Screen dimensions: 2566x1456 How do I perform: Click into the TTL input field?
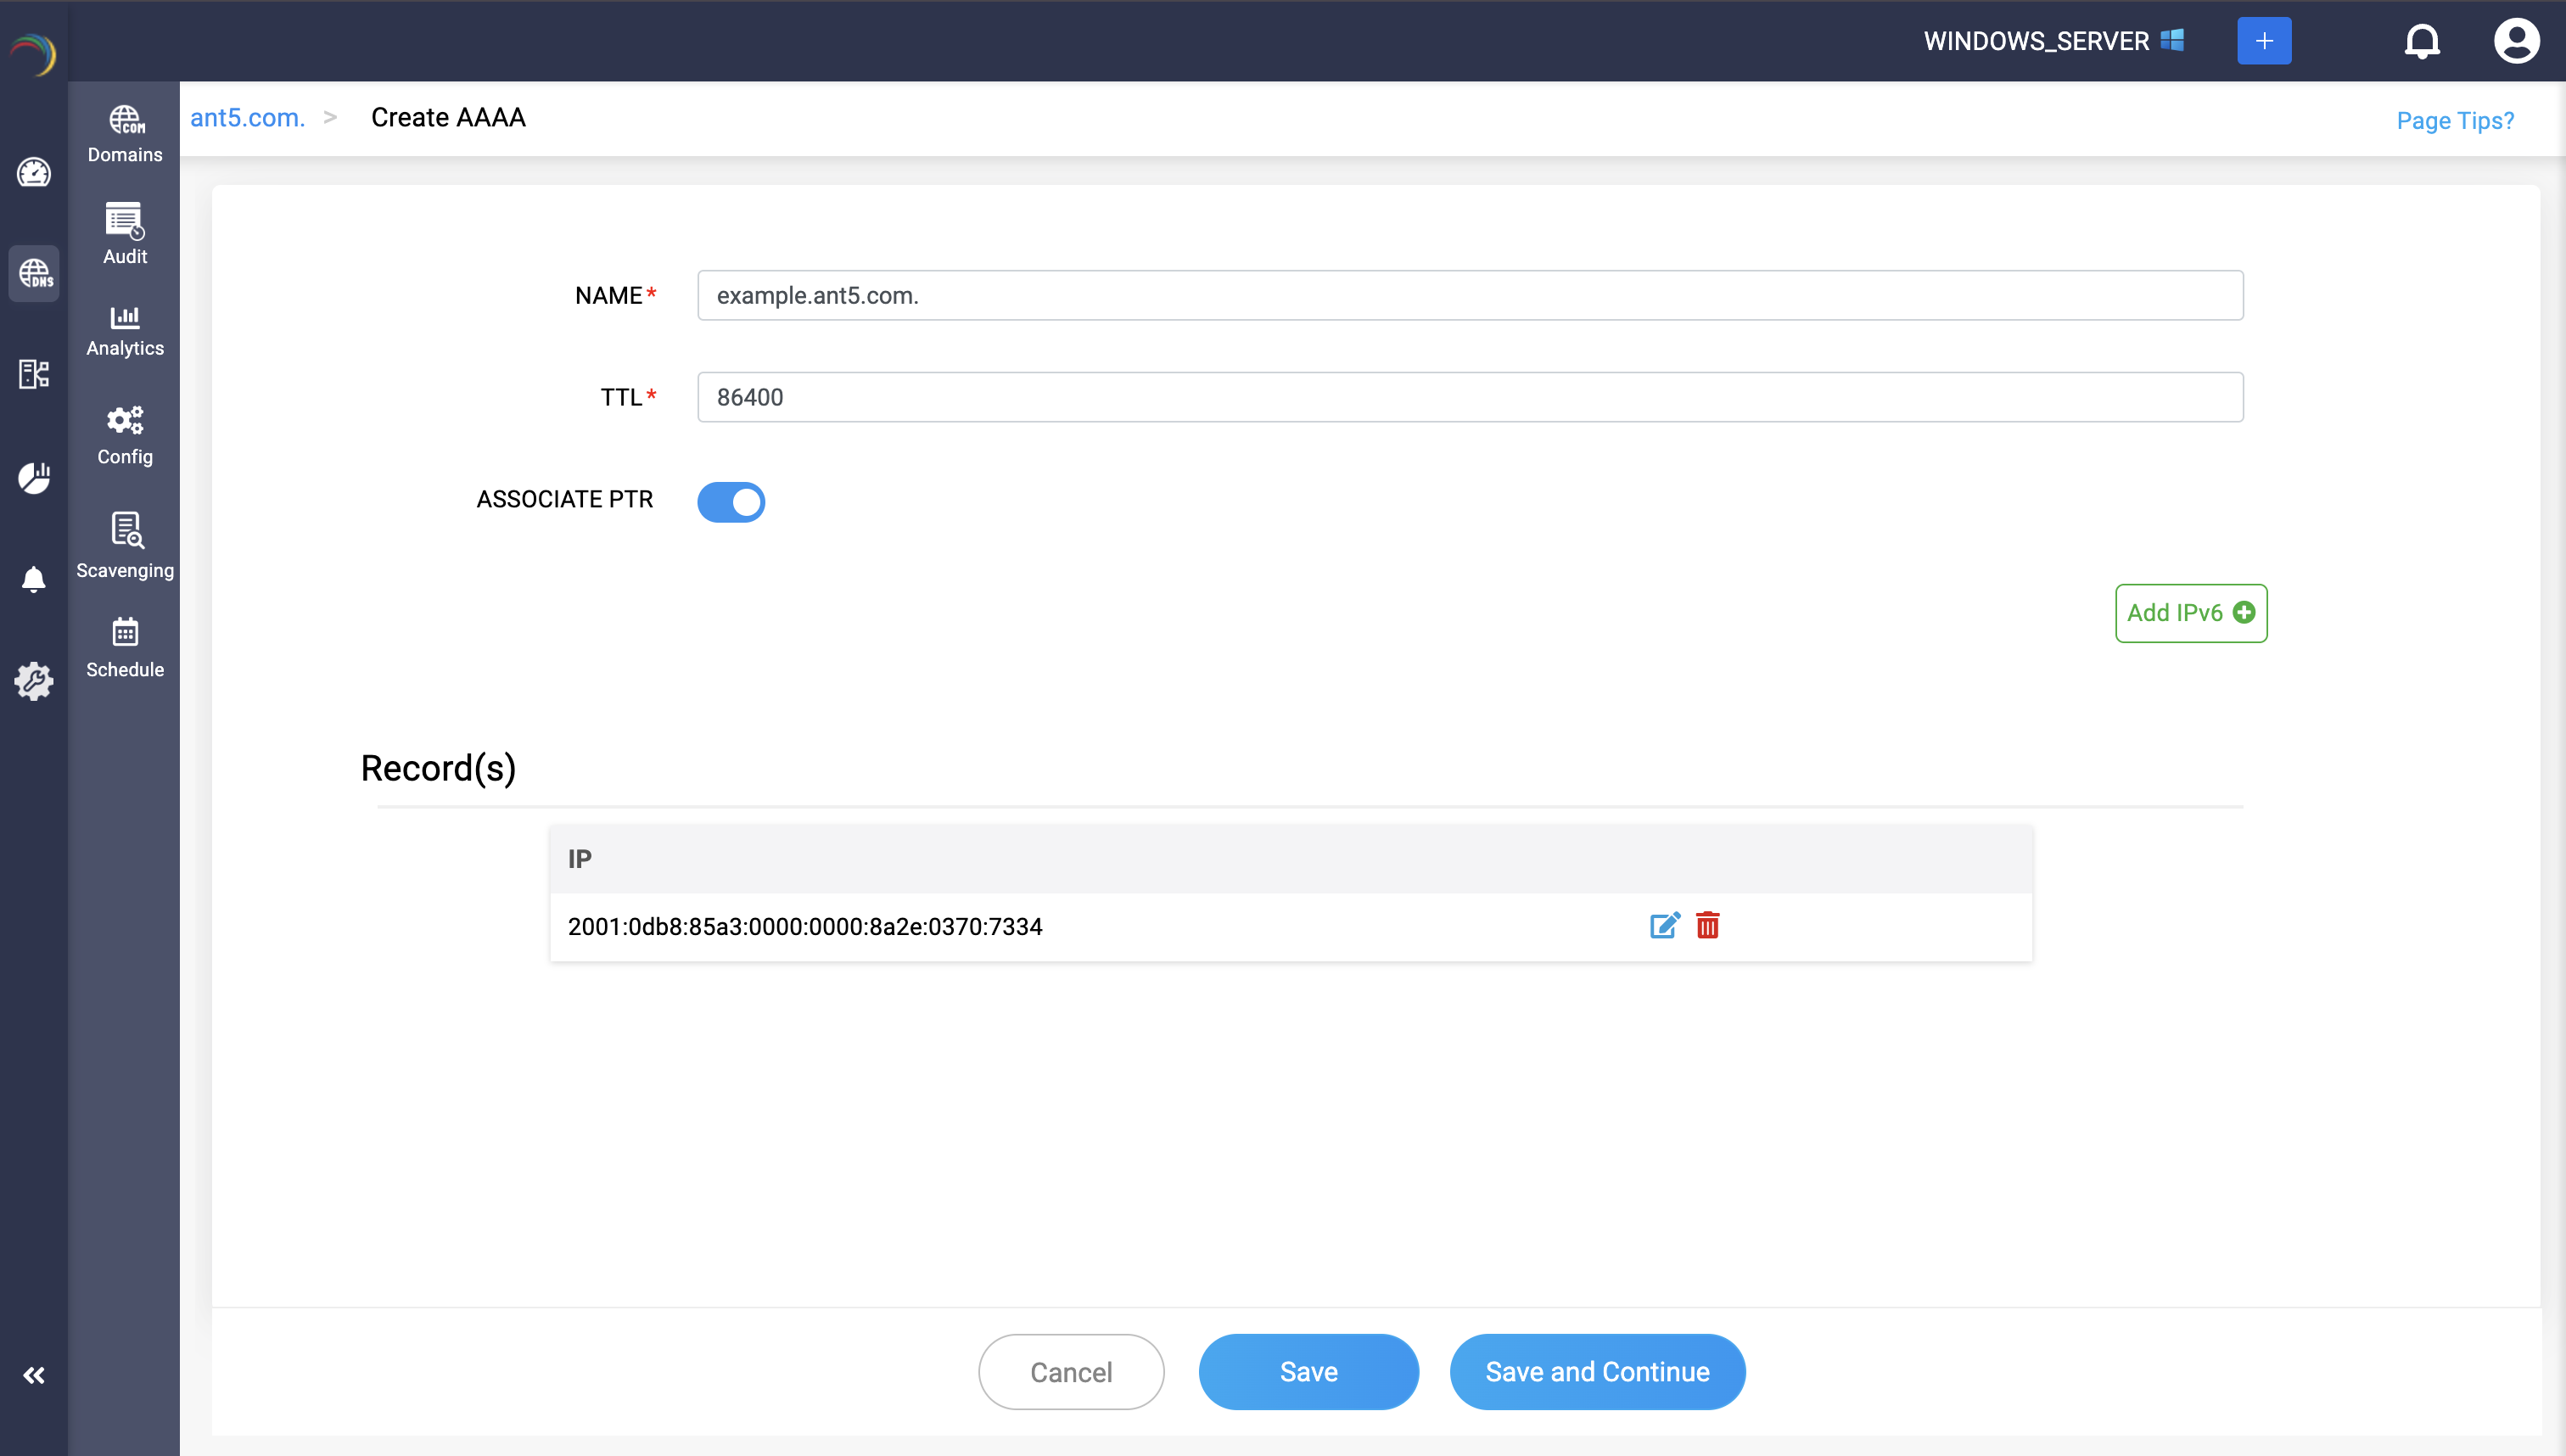[1469, 397]
